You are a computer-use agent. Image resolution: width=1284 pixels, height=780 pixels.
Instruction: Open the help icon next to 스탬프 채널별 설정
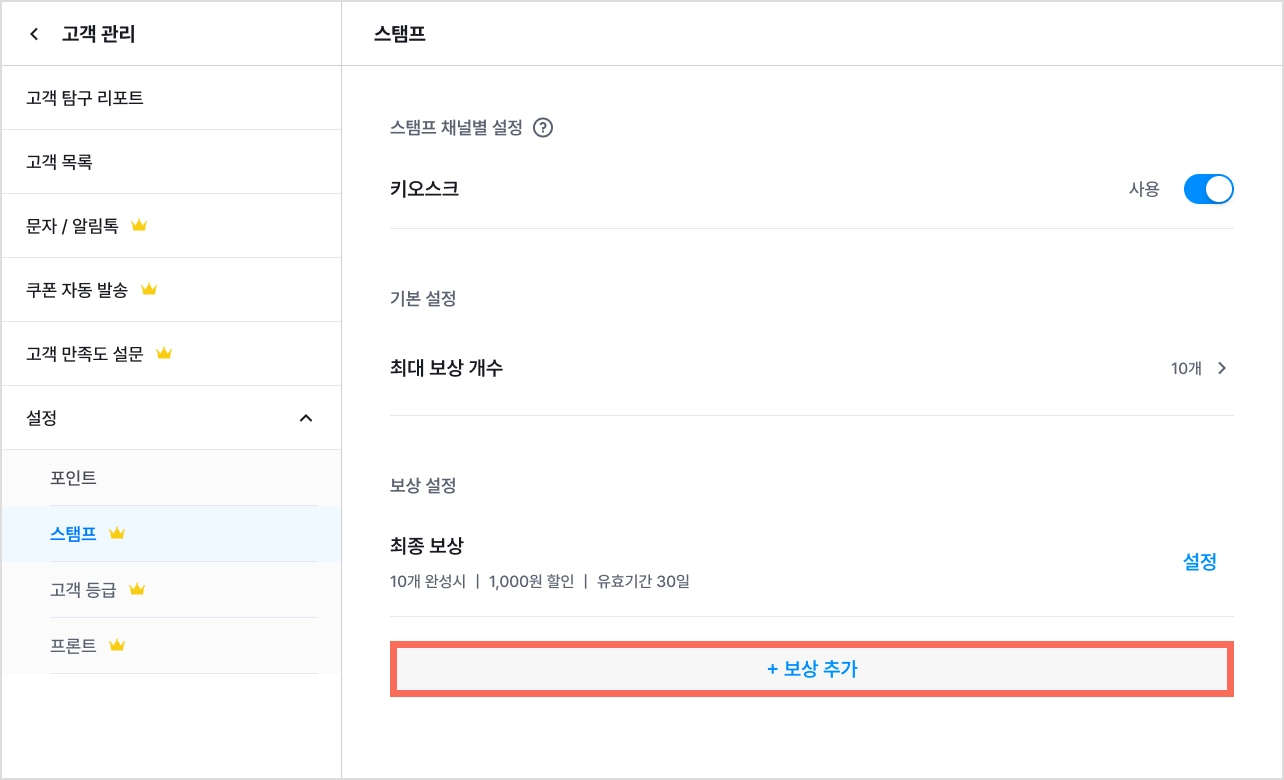click(543, 128)
